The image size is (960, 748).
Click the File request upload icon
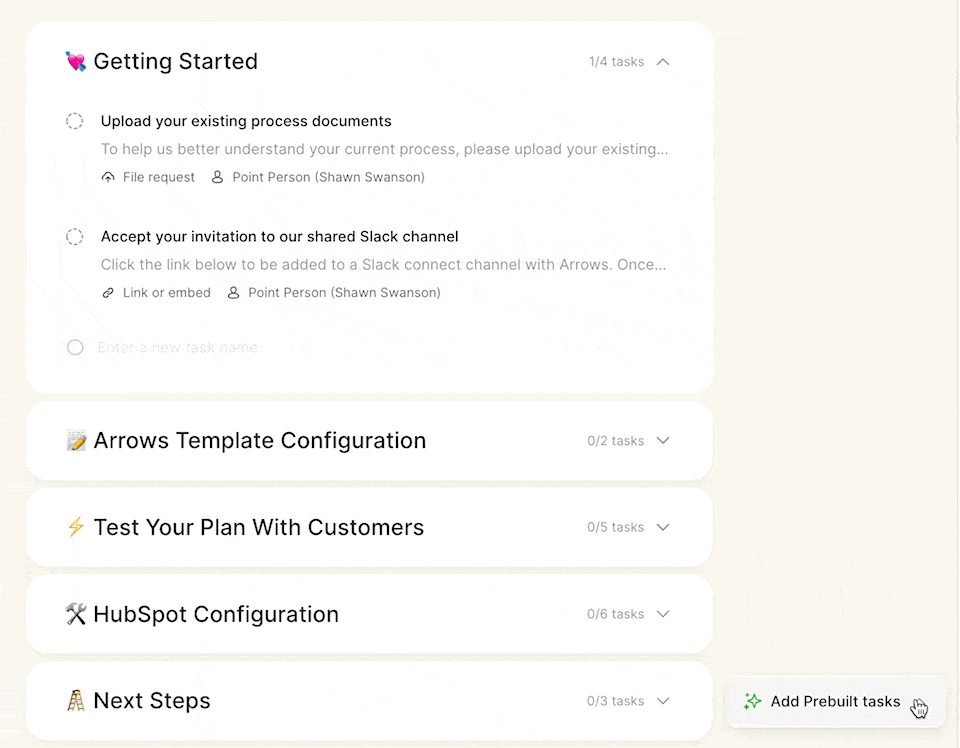[108, 178]
